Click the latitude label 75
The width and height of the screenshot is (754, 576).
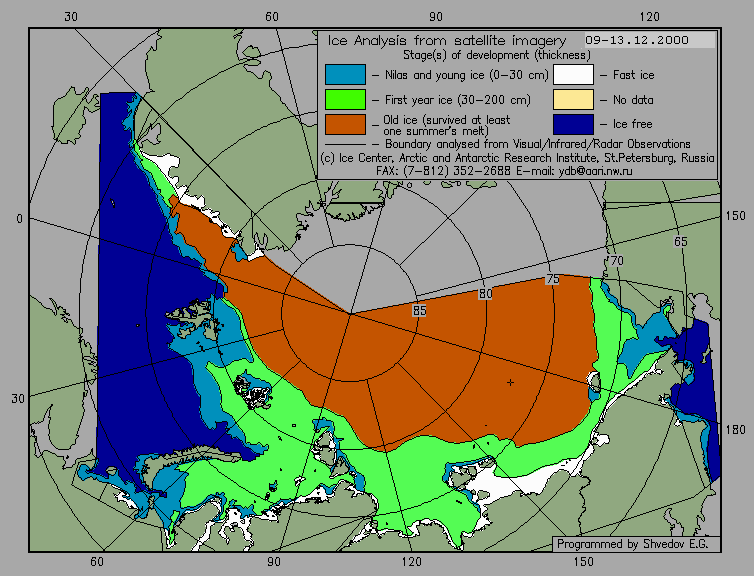pos(553,279)
